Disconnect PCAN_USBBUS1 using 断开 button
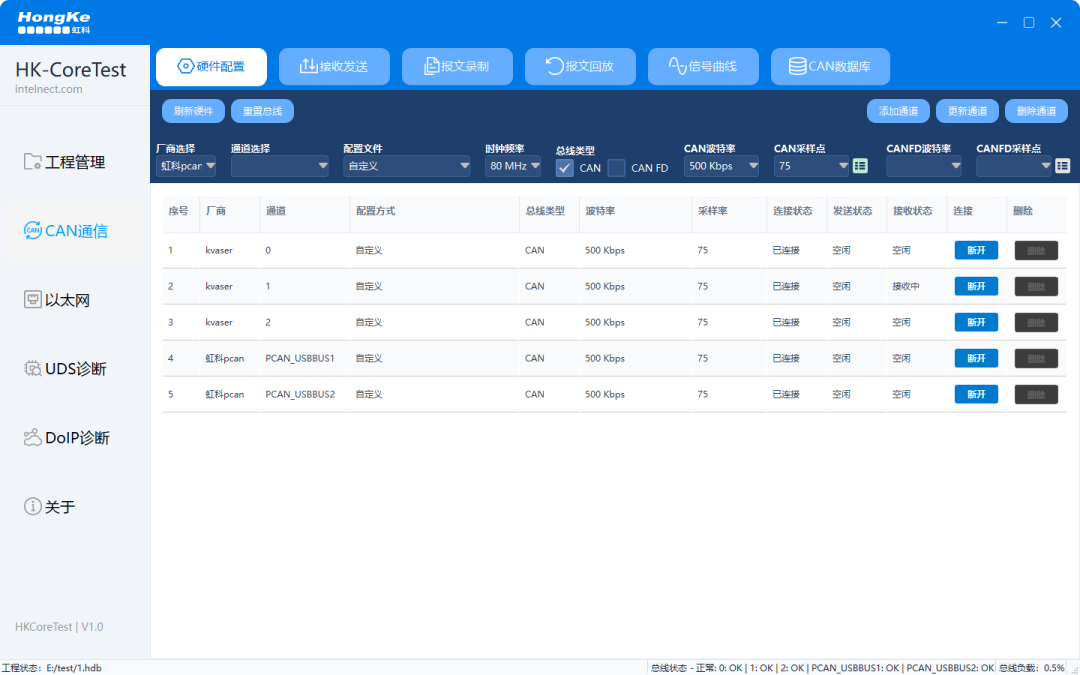This screenshot has width=1080, height=675. tap(976, 358)
